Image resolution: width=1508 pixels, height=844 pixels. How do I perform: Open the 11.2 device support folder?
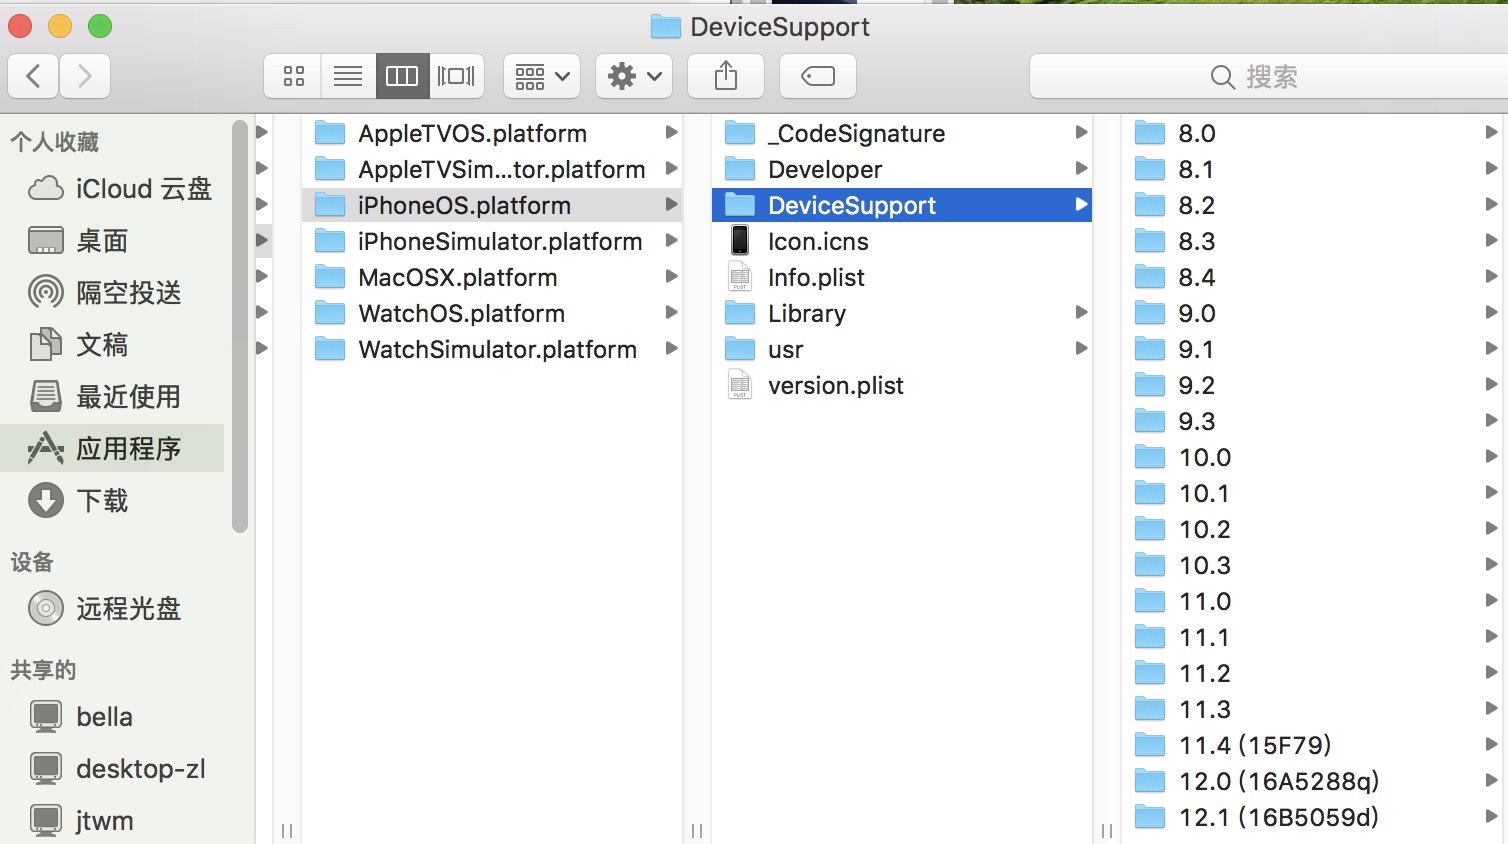coord(1312,673)
